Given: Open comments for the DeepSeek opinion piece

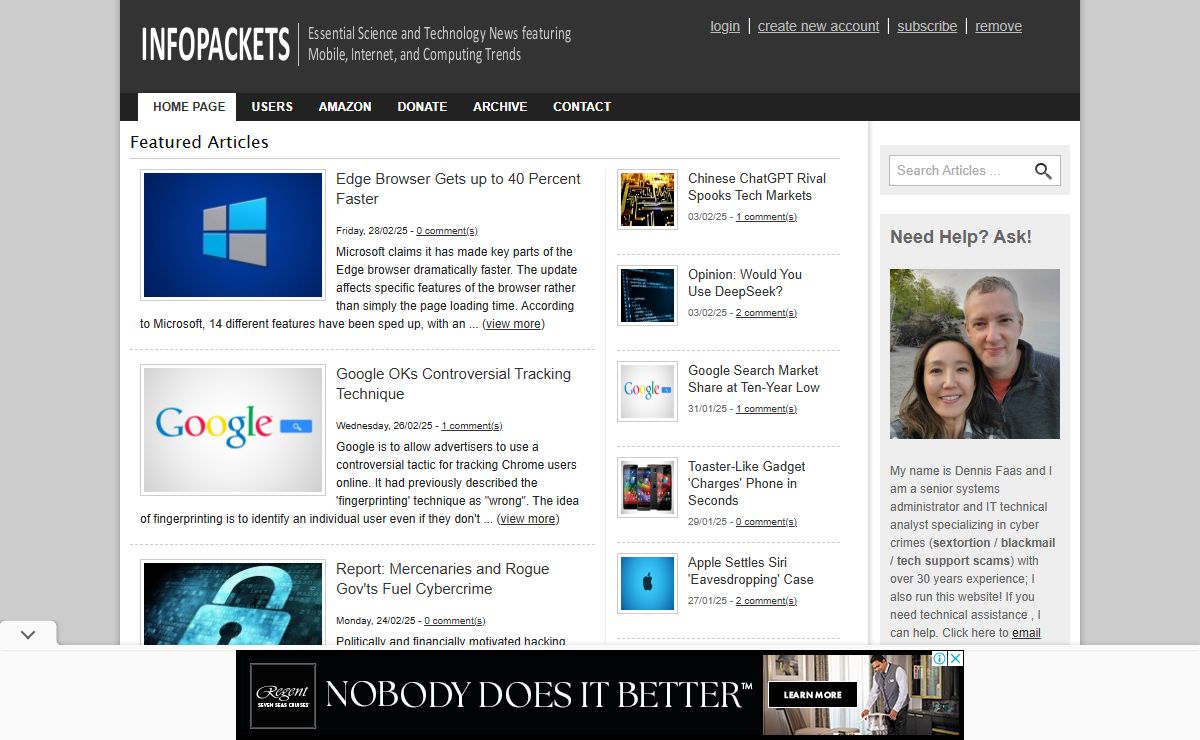Looking at the screenshot, I should click(766, 313).
